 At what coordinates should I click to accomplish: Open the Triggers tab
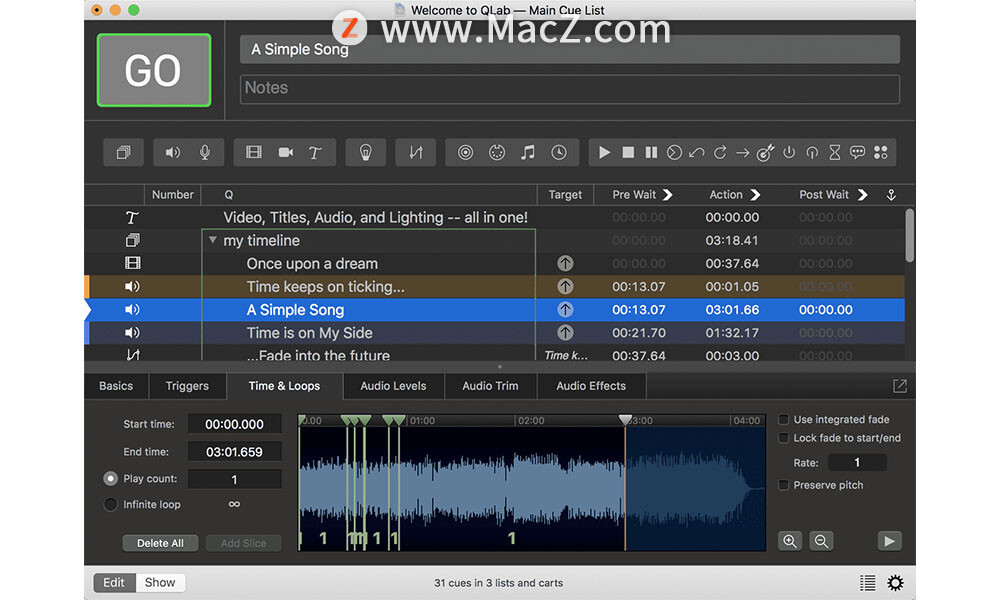tap(187, 386)
